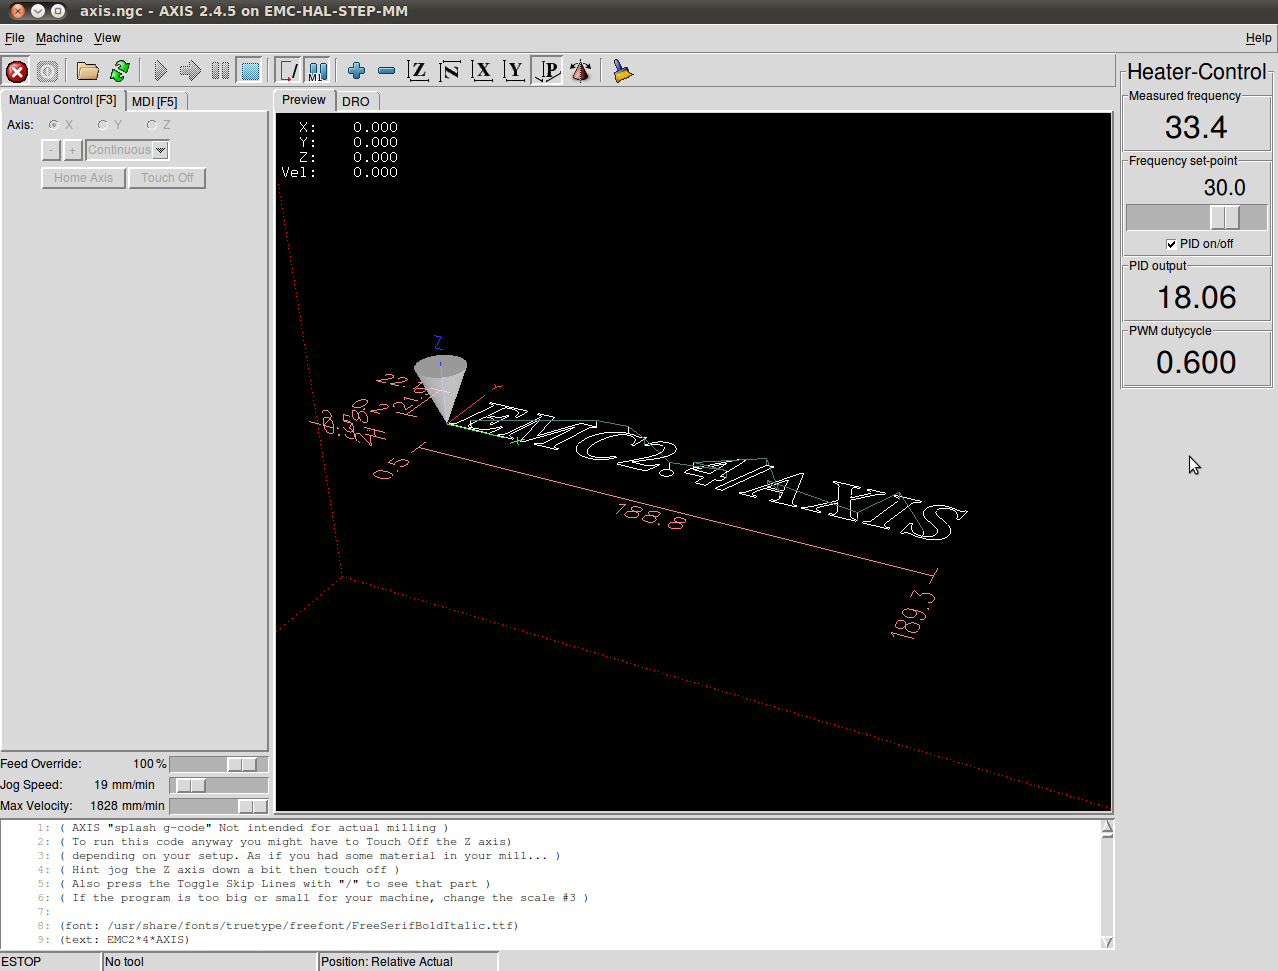Image resolution: width=1278 pixels, height=971 pixels.
Task: Click G-code line 6 scale comment
Action: pyautogui.click(x=324, y=898)
